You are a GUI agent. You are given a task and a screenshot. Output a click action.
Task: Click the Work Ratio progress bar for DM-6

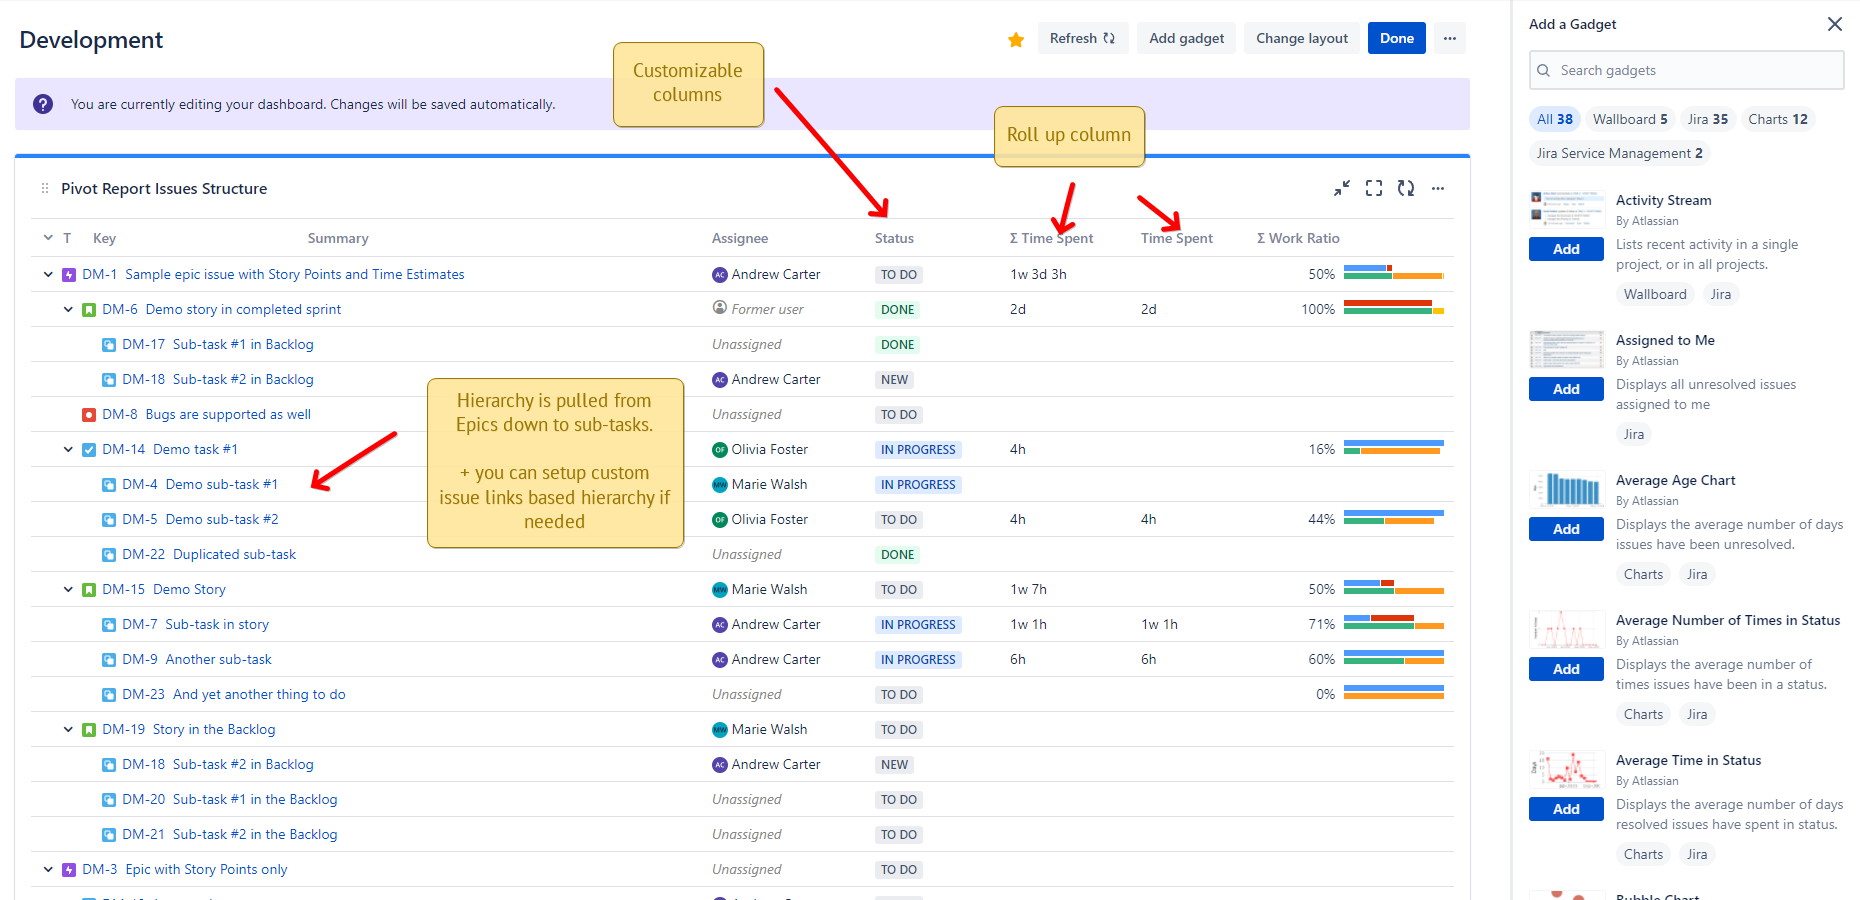click(x=1393, y=309)
